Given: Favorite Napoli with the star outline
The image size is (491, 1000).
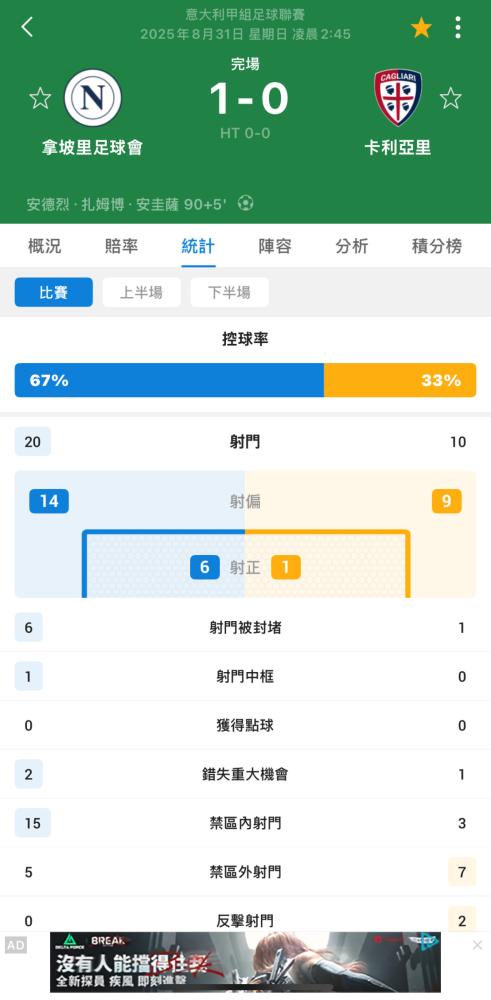Looking at the screenshot, I should pyautogui.click(x=40, y=98).
